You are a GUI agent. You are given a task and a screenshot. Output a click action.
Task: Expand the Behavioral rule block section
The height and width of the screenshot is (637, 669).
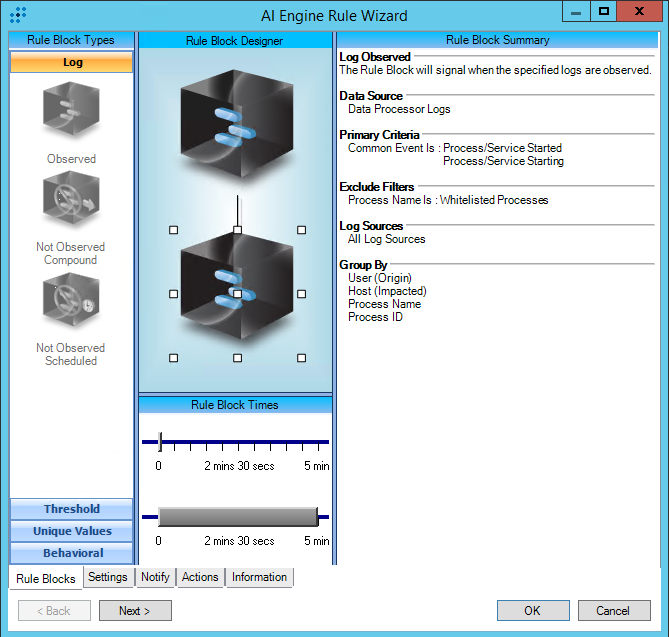pyautogui.click(x=71, y=553)
